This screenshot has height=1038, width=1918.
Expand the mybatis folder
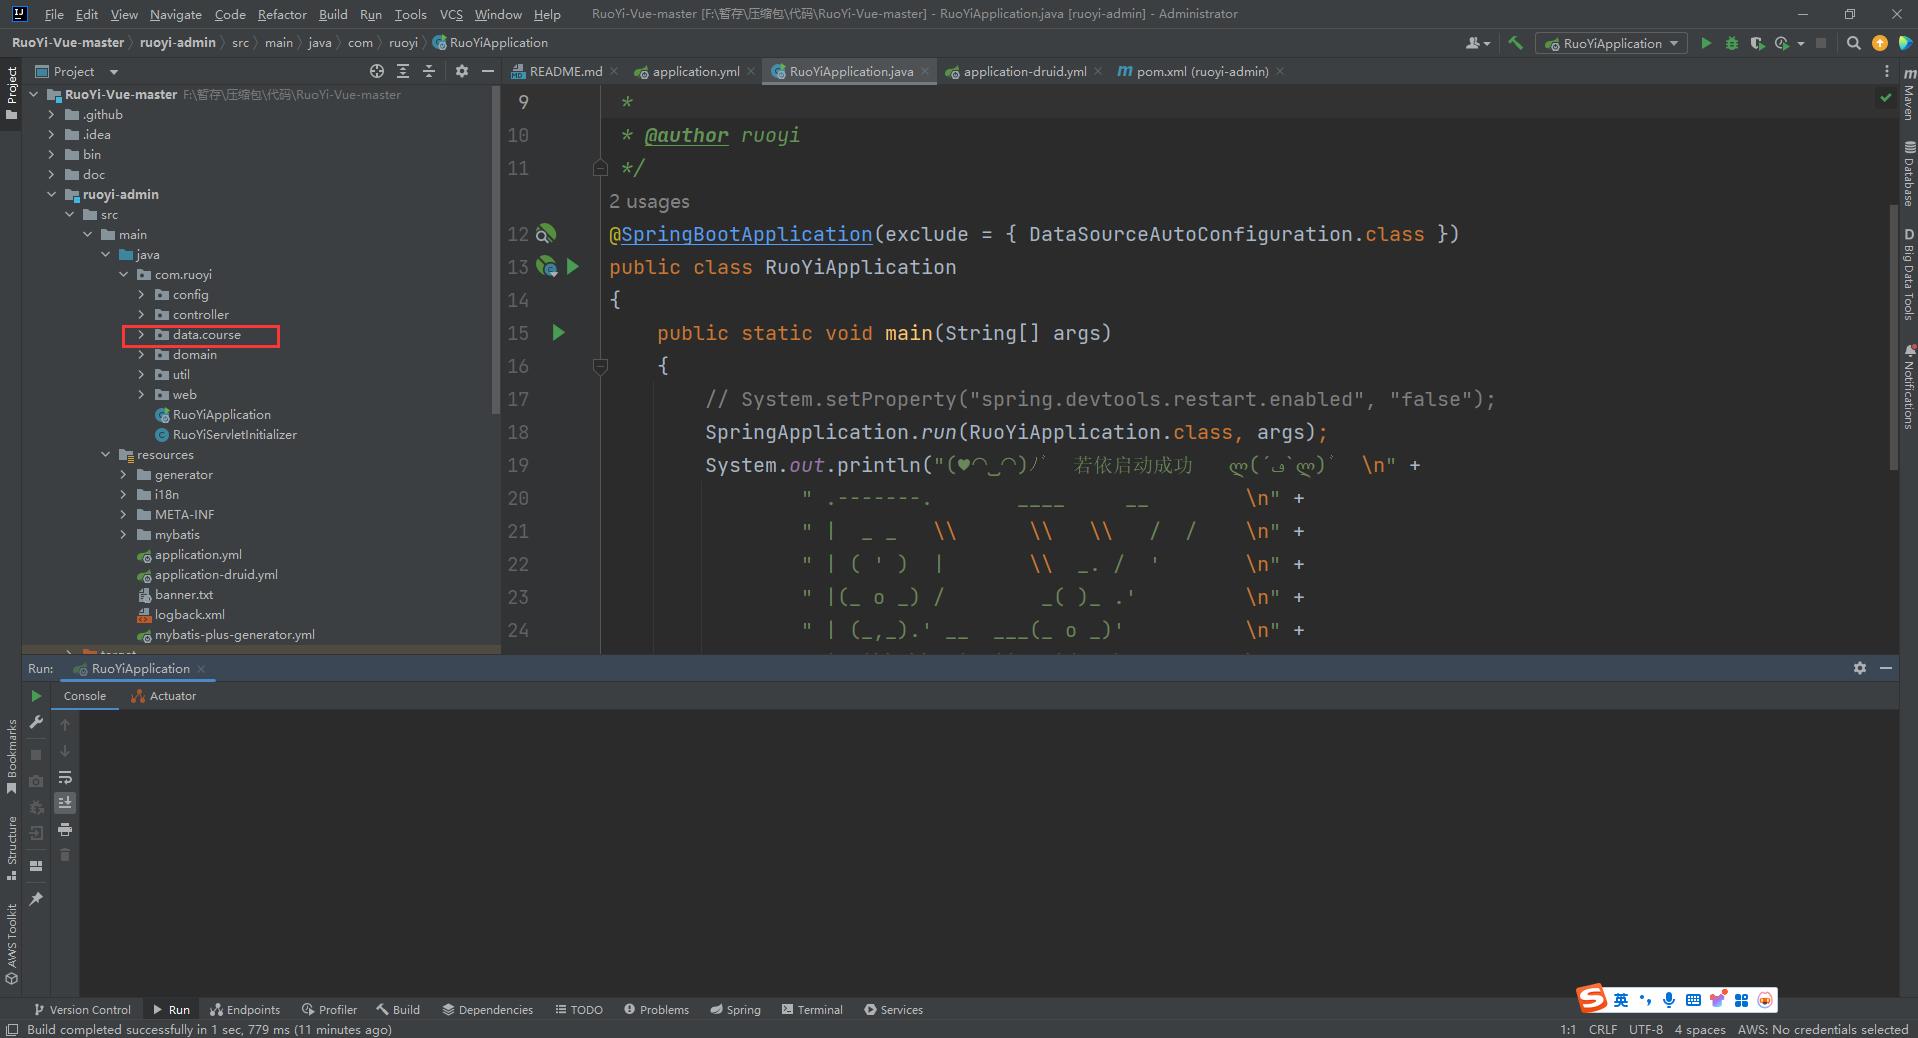[x=123, y=535]
